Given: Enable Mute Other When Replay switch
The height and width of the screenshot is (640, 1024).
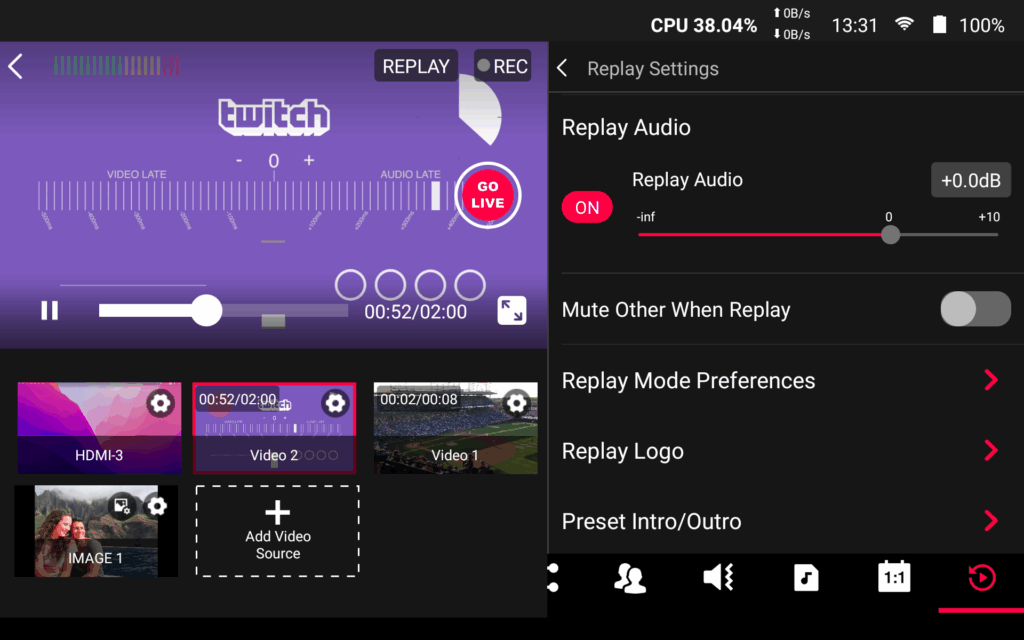Looking at the screenshot, I should [x=975, y=309].
